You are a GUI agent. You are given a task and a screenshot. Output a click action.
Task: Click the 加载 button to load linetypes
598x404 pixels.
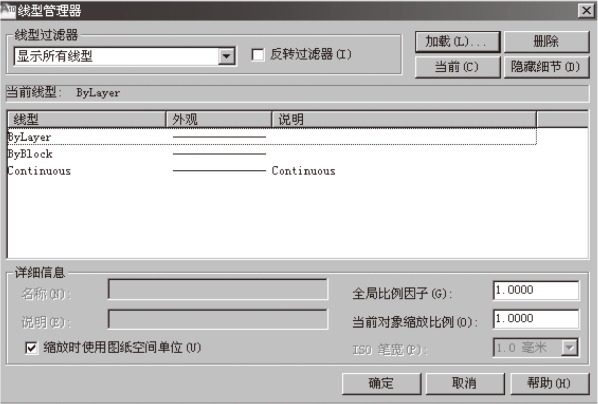click(457, 42)
